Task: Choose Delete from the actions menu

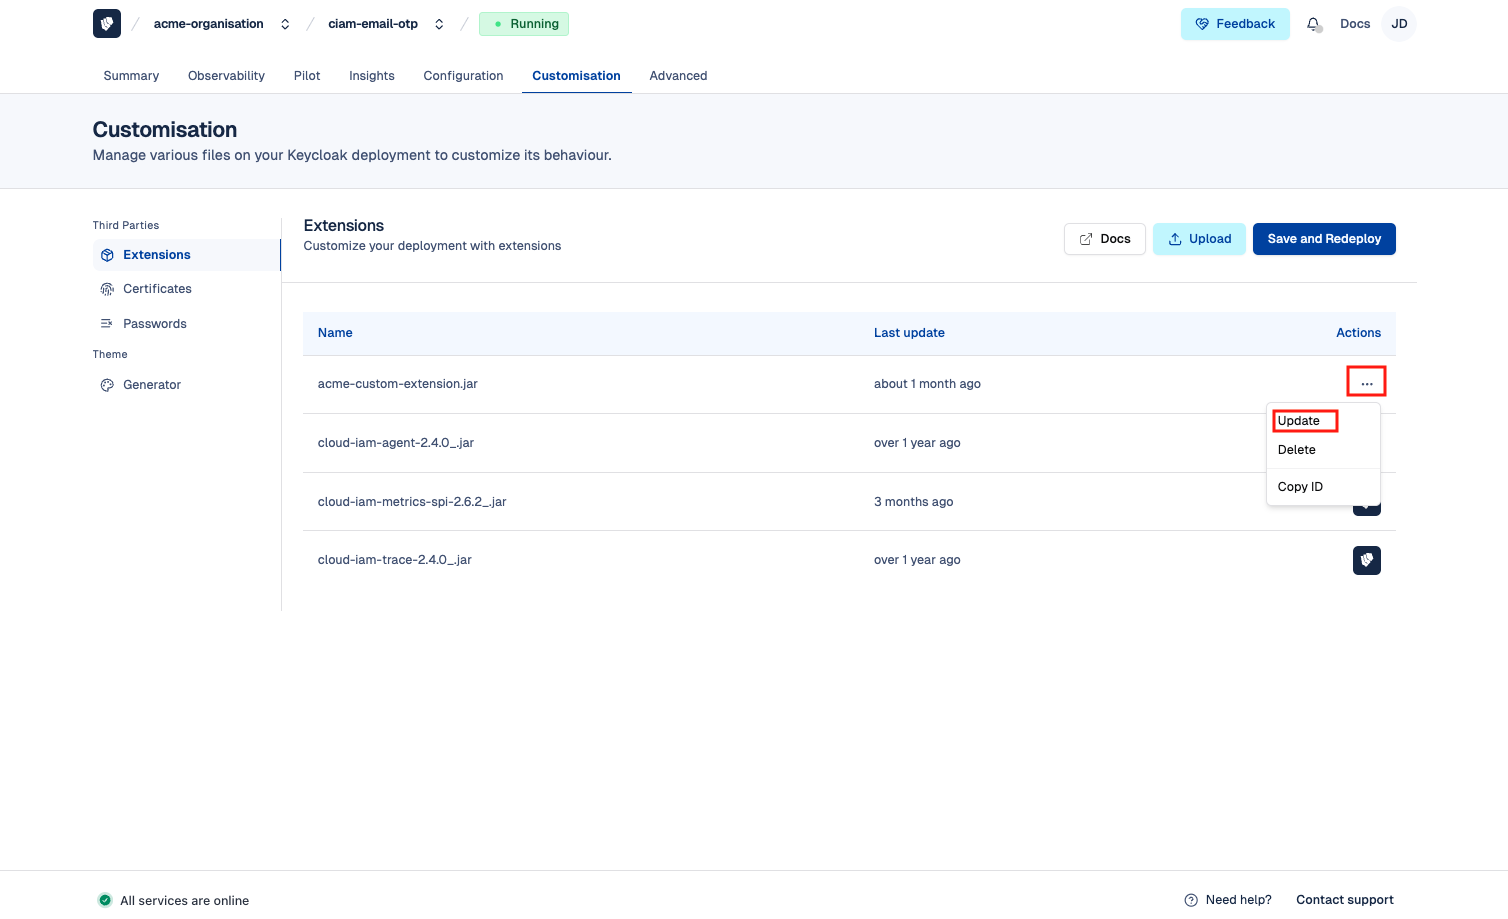Action: (1297, 450)
